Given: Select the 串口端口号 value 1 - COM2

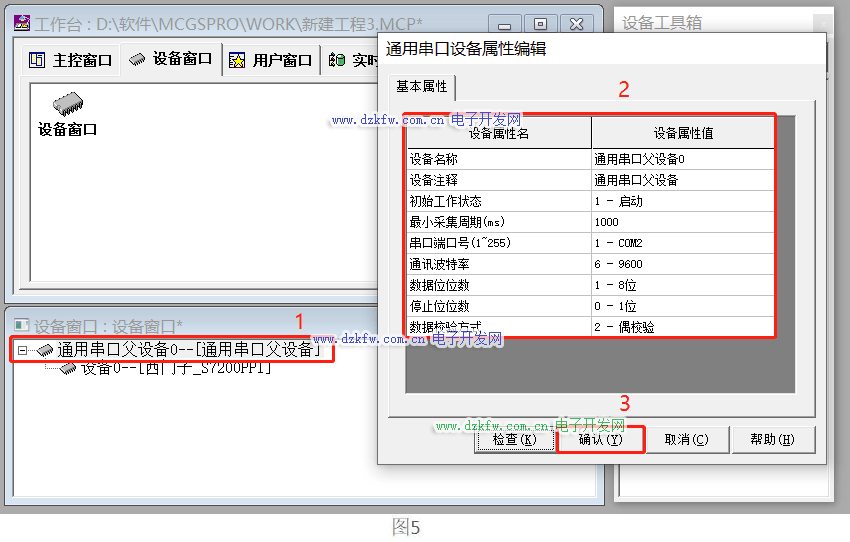Looking at the screenshot, I should click(x=682, y=243).
